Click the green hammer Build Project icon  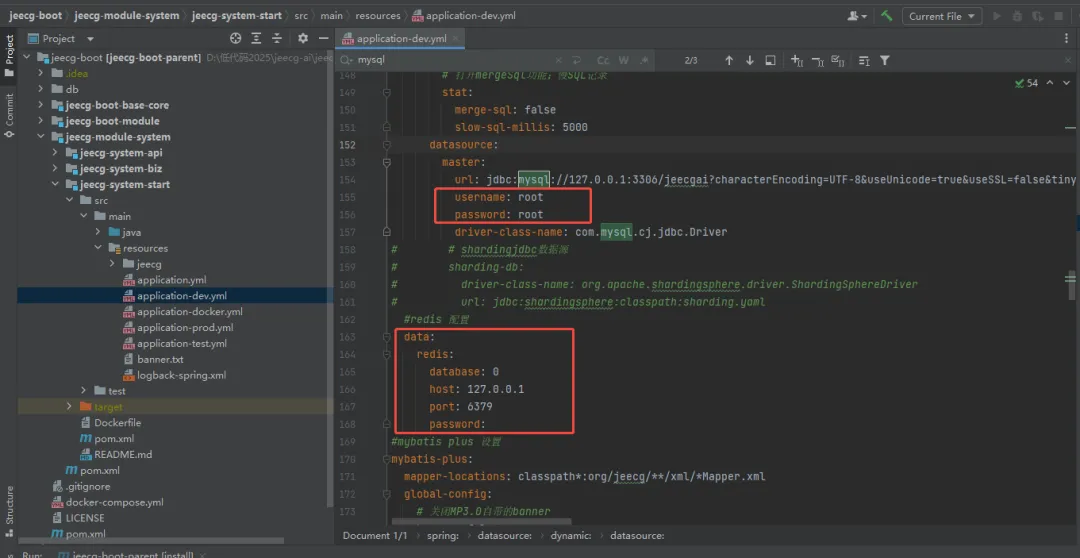click(x=886, y=16)
